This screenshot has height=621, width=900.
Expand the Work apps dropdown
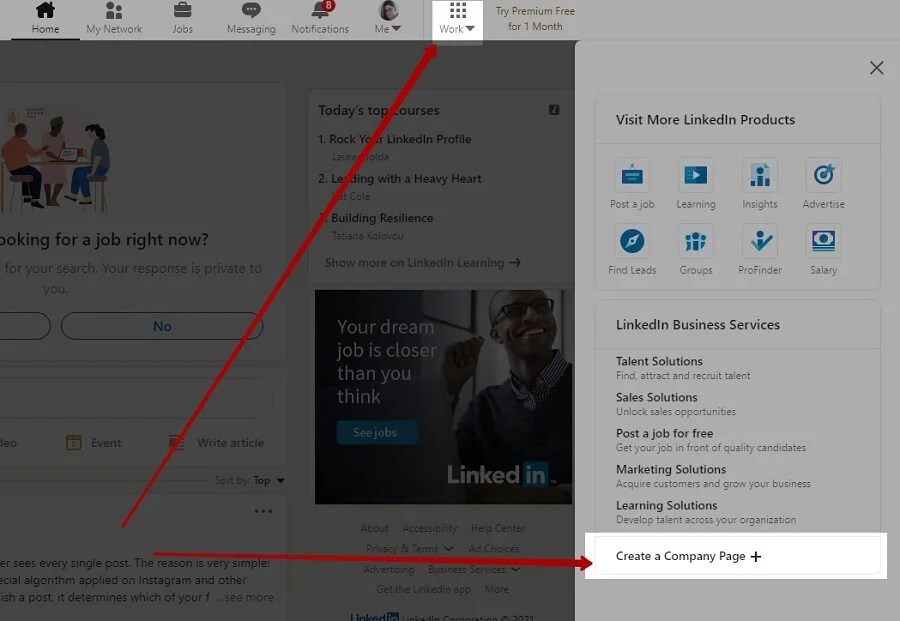pyautogui.click(x=457, y=18)
